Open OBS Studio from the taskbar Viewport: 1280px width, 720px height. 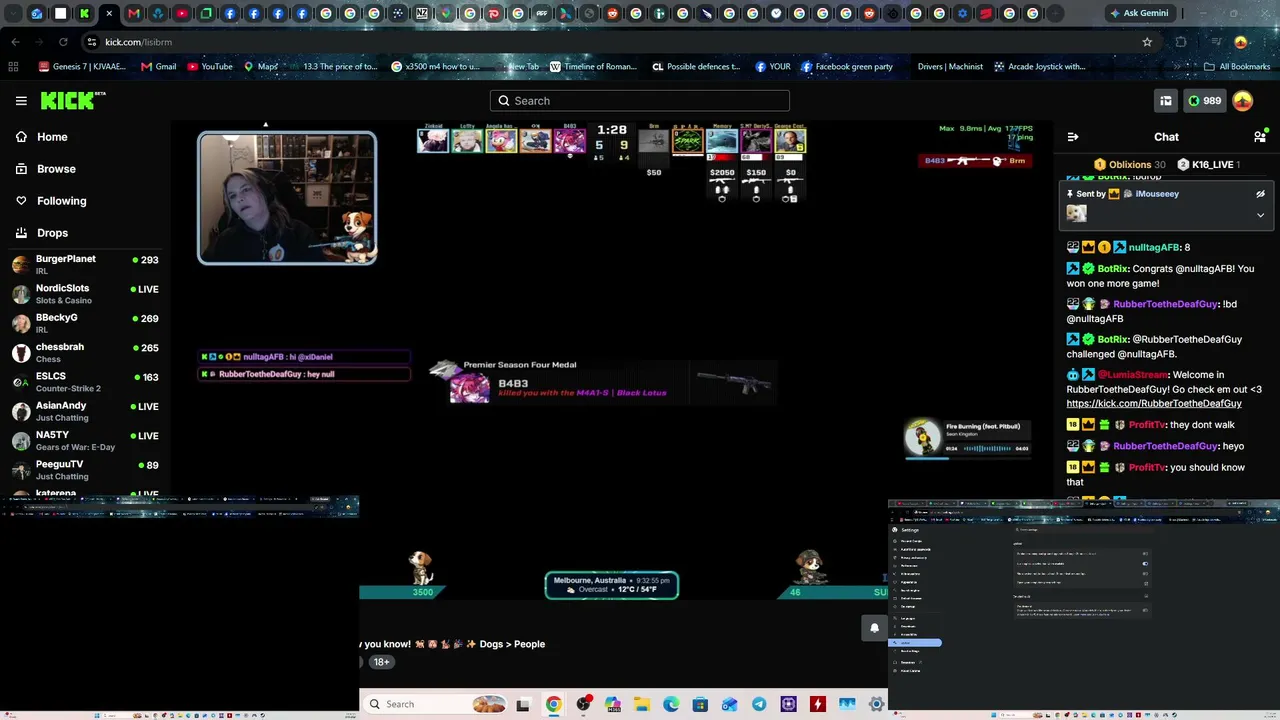tap(583, 704)
